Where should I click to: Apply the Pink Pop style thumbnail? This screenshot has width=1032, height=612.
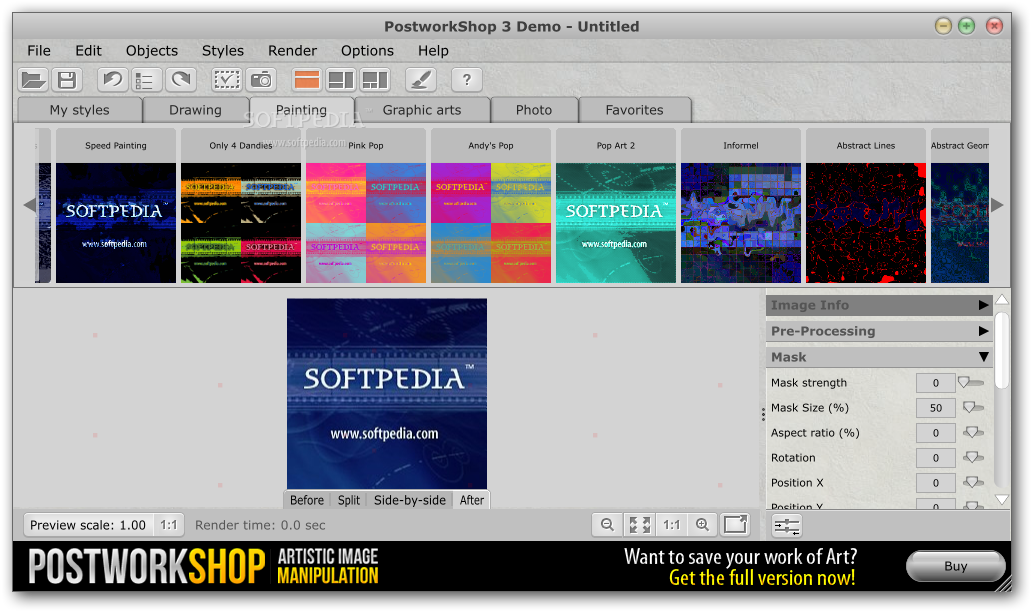click(366, 223)
